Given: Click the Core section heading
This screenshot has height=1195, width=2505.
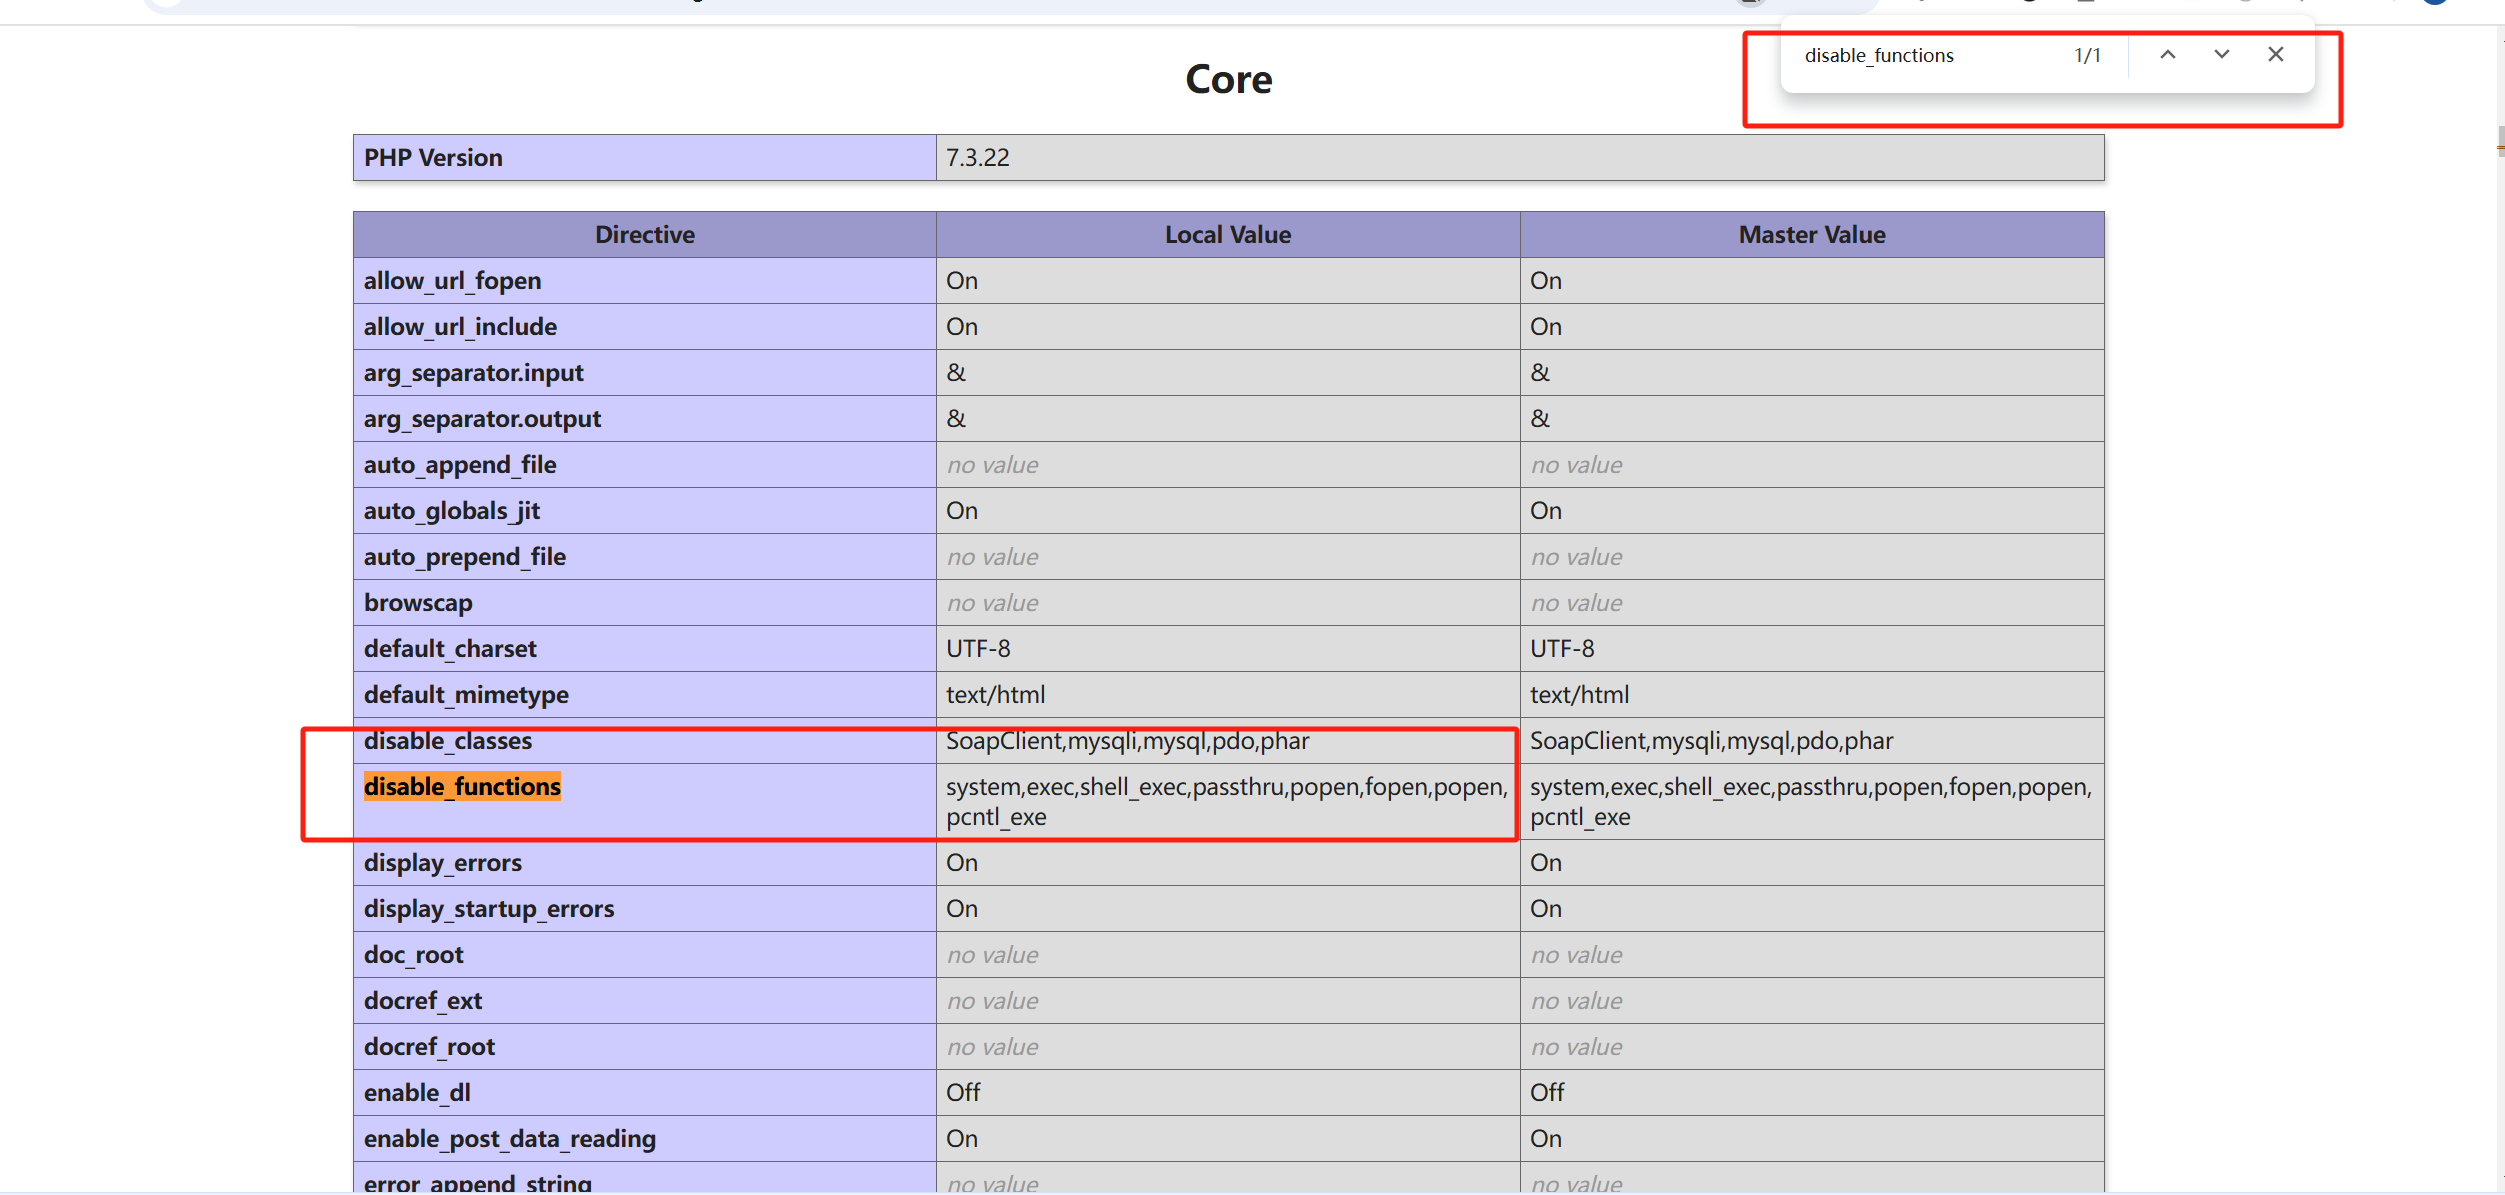Looking at the screenshot, I should (x=1228, y=80).
